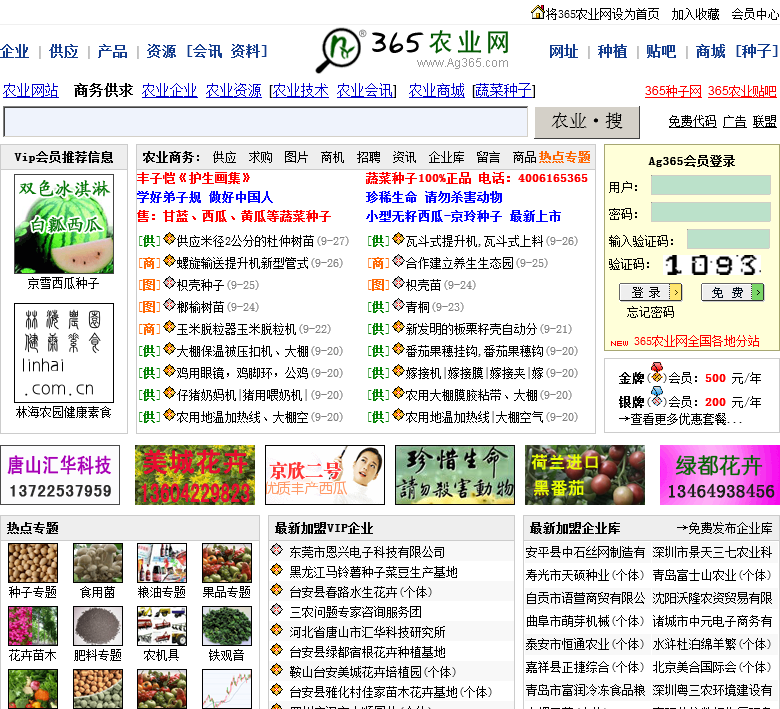Open the 肥料专题 fertilizer thumbnail
Screen dimensions: 780x709
98,626
